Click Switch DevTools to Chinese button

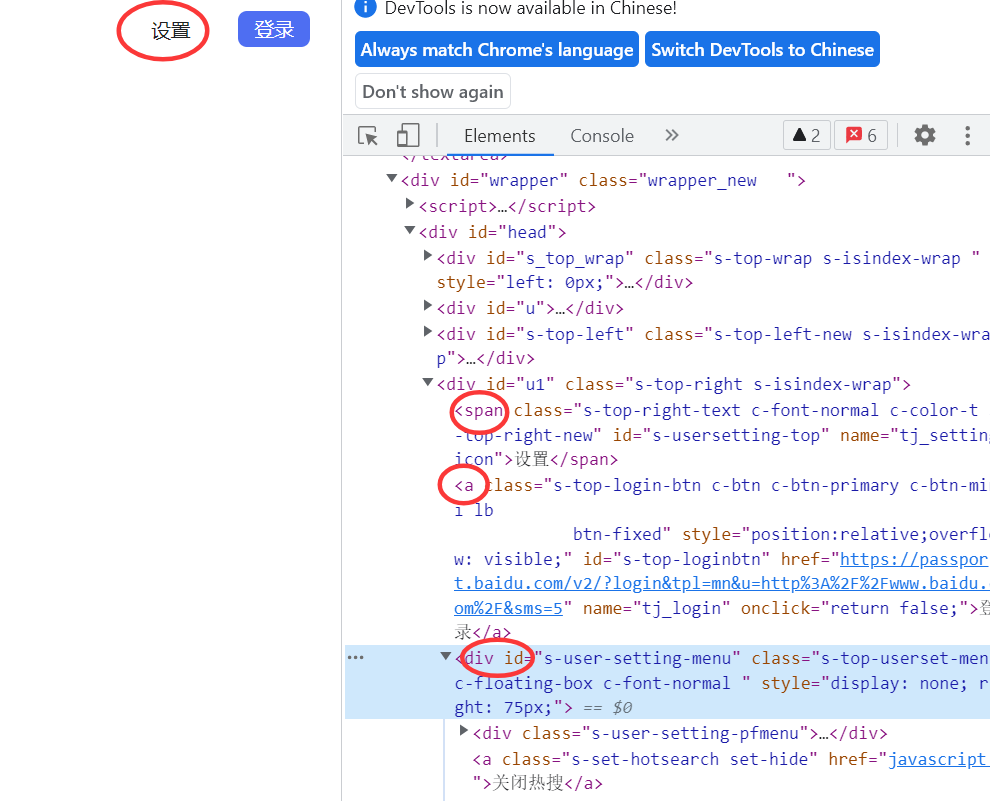(x=762, y=49)
